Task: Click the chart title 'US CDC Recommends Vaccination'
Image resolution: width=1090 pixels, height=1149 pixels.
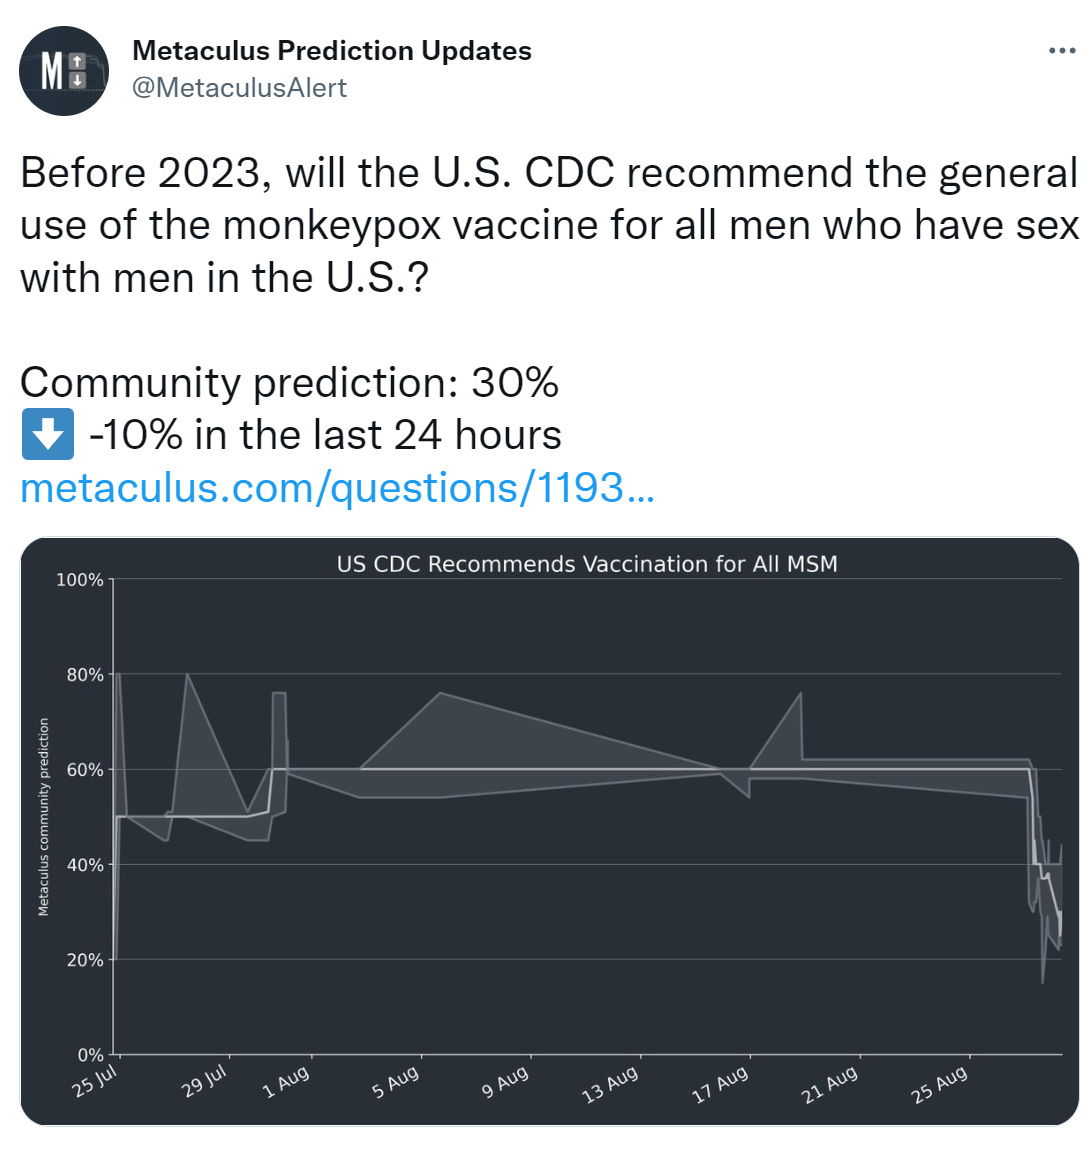Action: 587,564
